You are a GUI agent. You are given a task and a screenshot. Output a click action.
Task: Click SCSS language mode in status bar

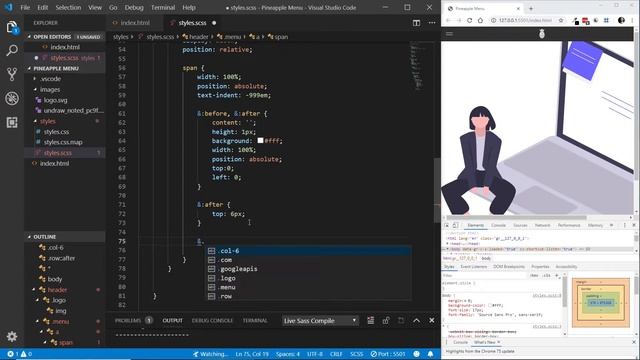356,354
